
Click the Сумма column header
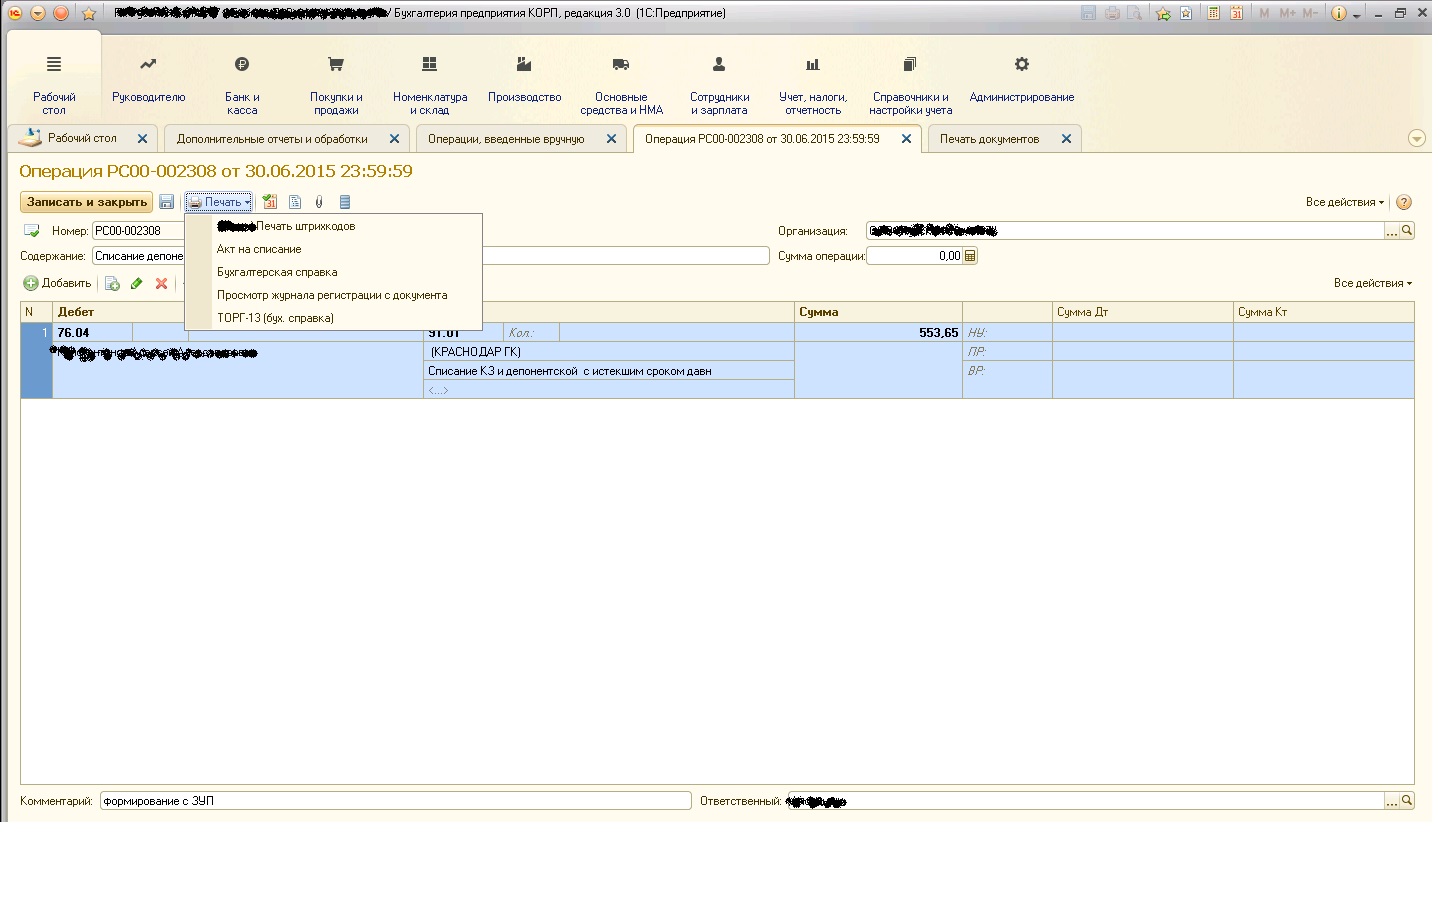click(x=878, y=312)
